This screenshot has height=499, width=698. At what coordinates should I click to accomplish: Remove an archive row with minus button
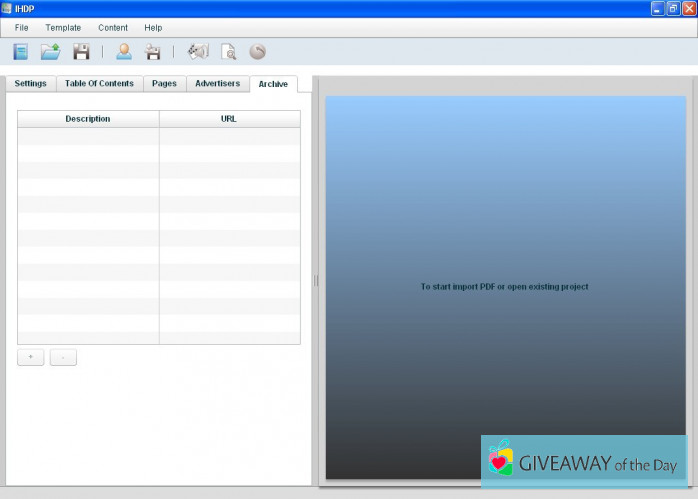coord(63,357)
